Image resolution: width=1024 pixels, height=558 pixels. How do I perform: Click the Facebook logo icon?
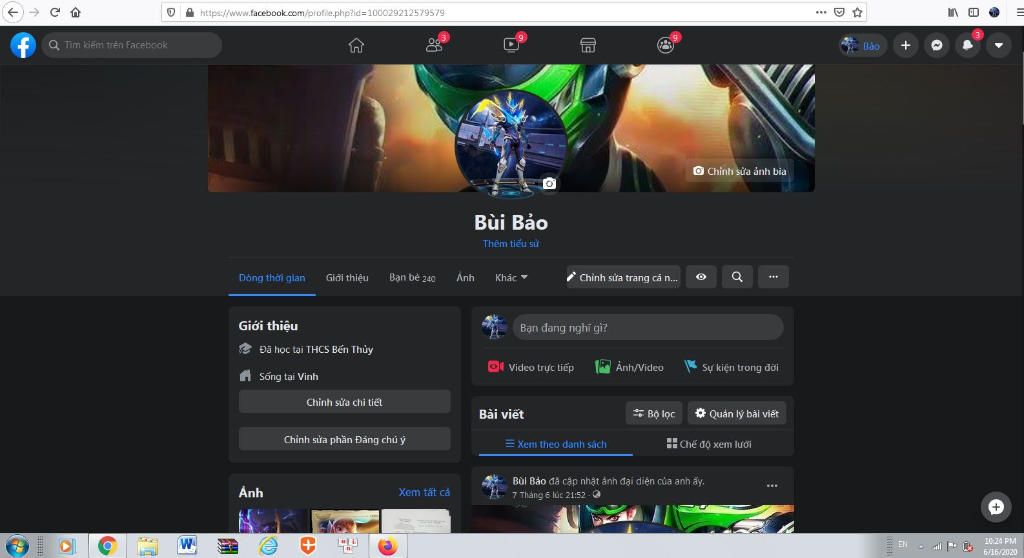23,45
